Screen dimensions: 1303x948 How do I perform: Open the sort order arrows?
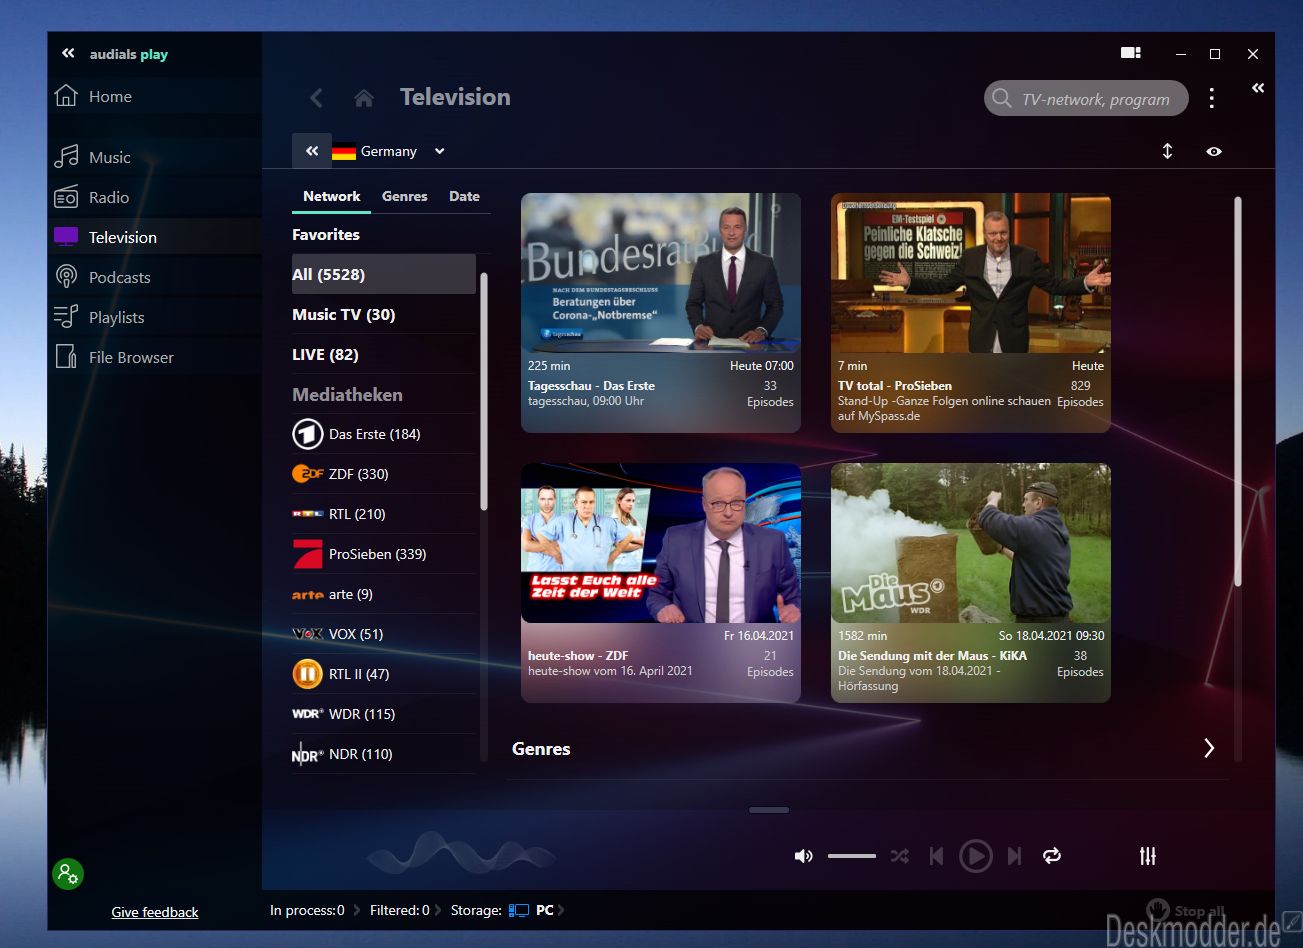(x=1167, y=151)
